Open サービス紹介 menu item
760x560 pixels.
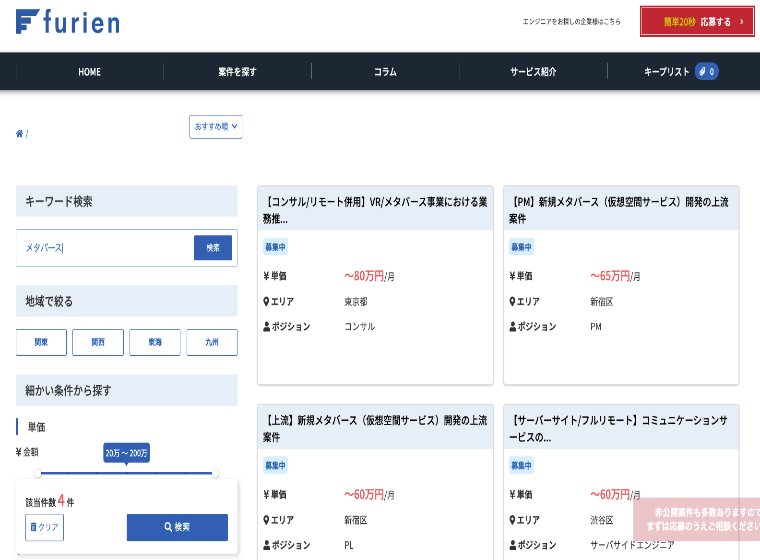pos(533,72)
